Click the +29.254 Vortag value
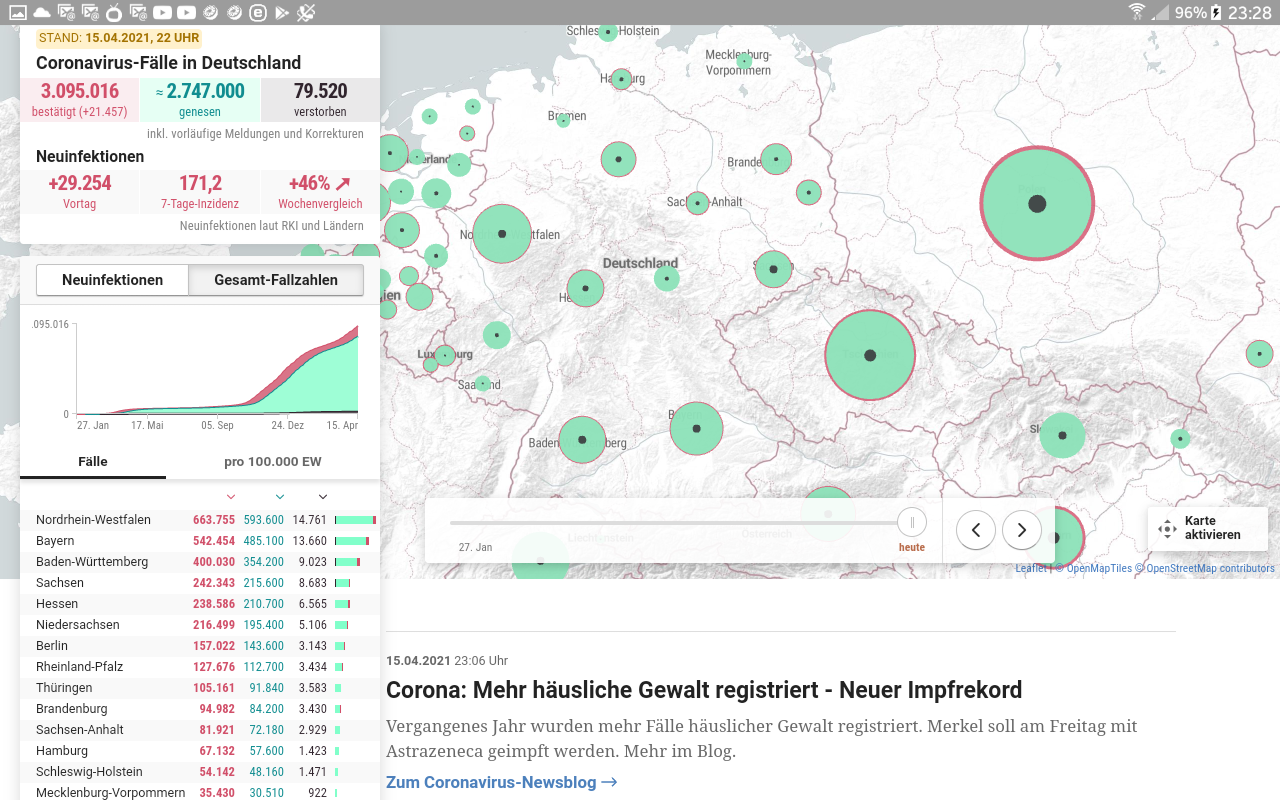Image resolution: width=1280 pixels, height=800 pixels. [80, 183]
